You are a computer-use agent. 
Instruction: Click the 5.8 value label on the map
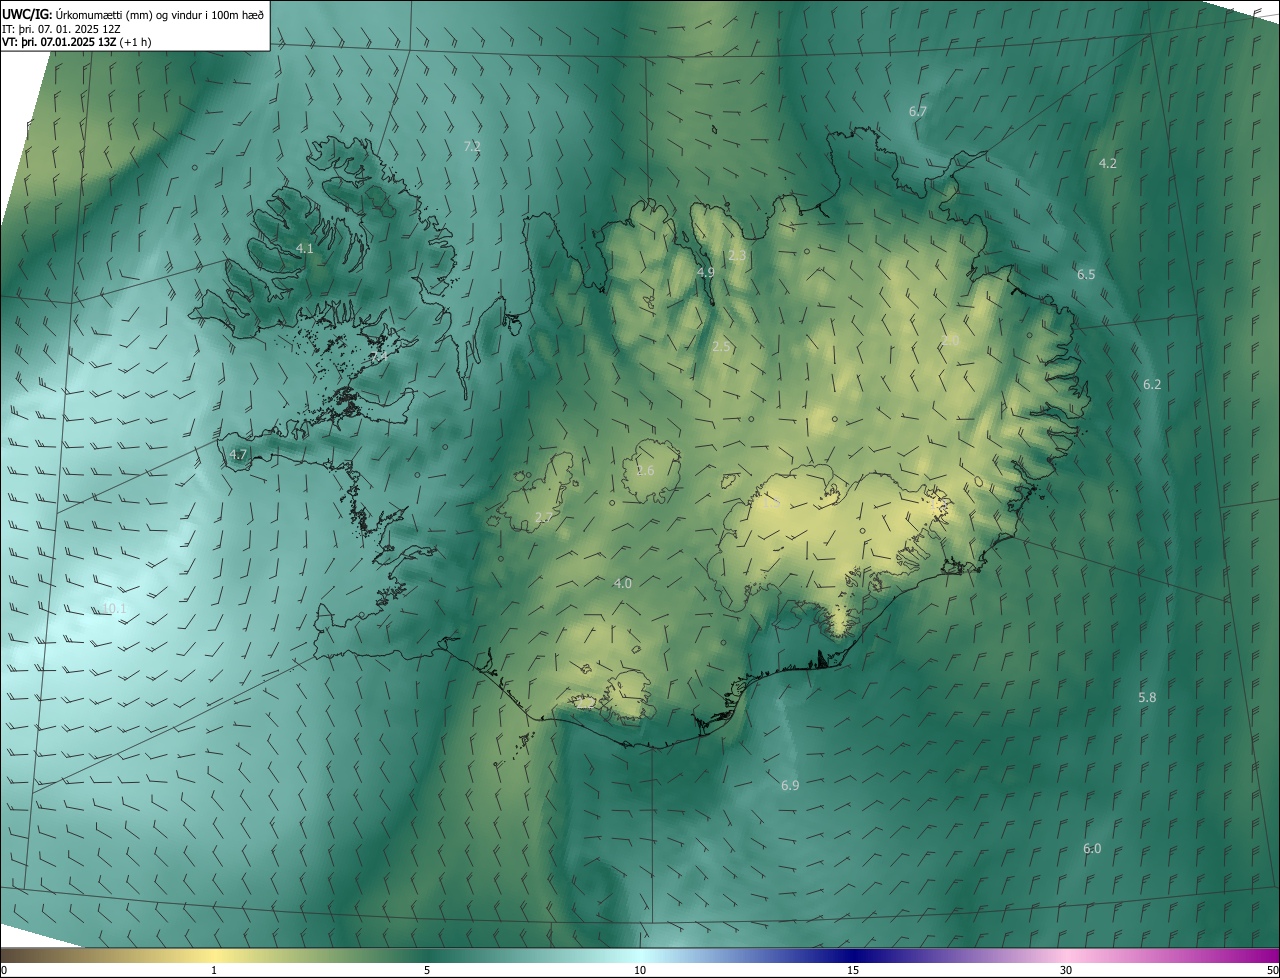1147,698
